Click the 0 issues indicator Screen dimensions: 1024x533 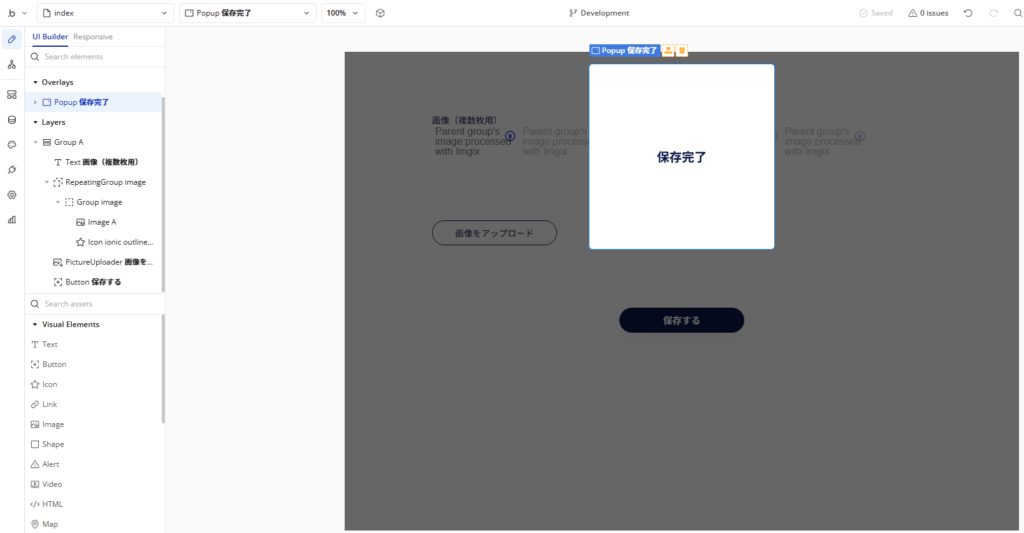click(x=928, y=13)
